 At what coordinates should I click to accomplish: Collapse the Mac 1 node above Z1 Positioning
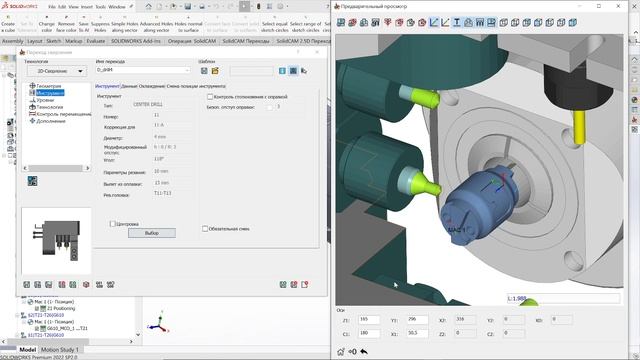tap(24, 302)
